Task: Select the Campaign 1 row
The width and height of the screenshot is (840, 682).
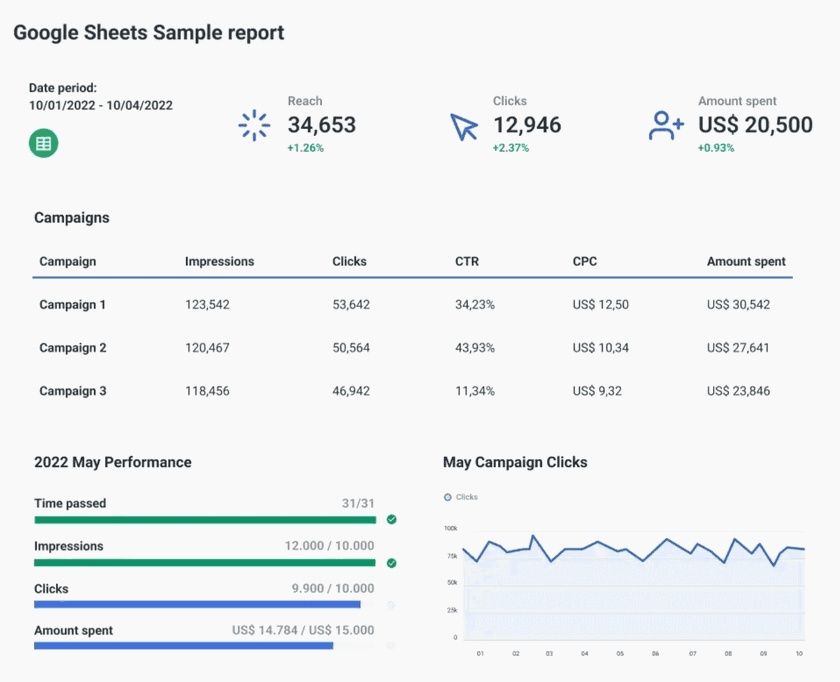Action: (72, 304)
